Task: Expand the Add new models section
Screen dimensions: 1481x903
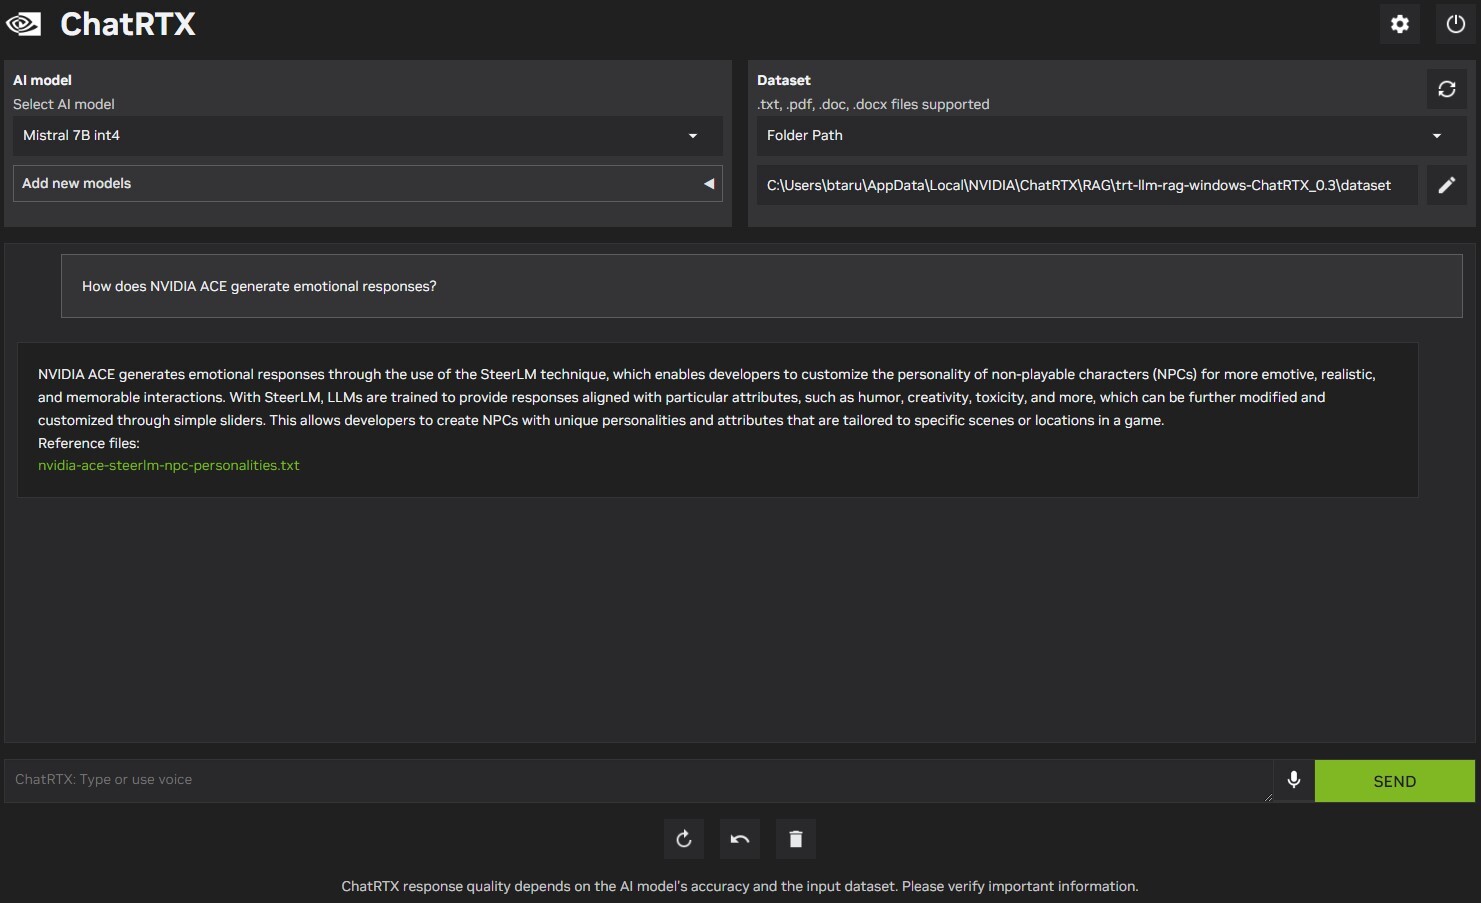Action: (367, 184)
